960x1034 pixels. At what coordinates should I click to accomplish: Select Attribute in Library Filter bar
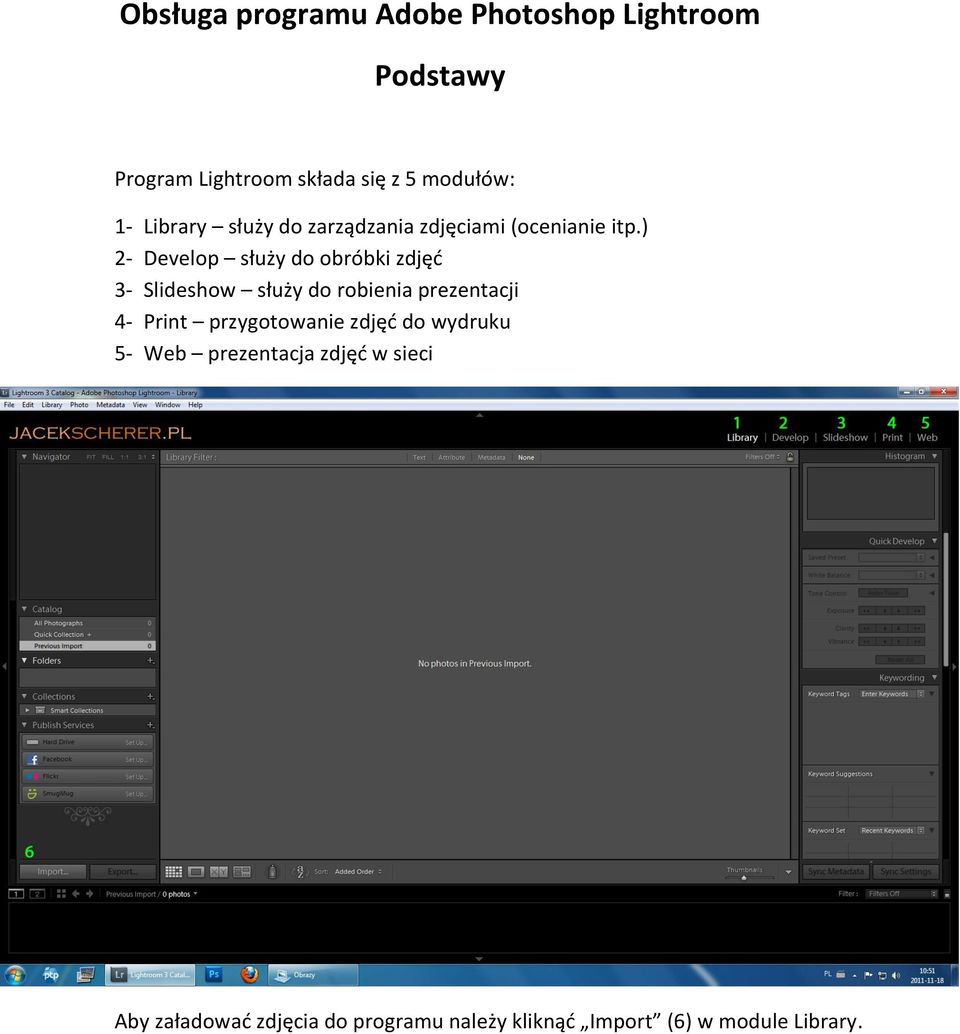[452, 457]
